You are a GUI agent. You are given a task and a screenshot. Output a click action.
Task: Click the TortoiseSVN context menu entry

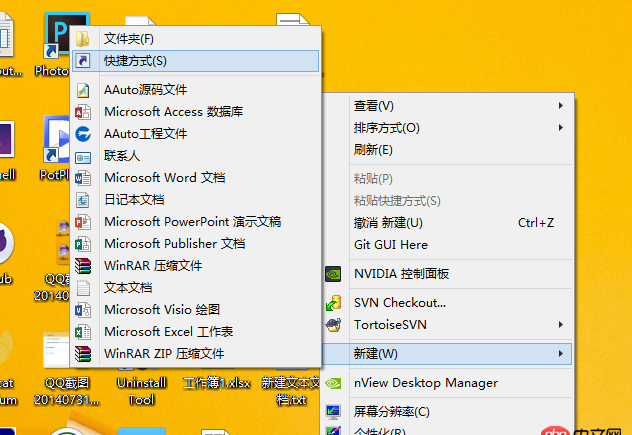(447, 325)
